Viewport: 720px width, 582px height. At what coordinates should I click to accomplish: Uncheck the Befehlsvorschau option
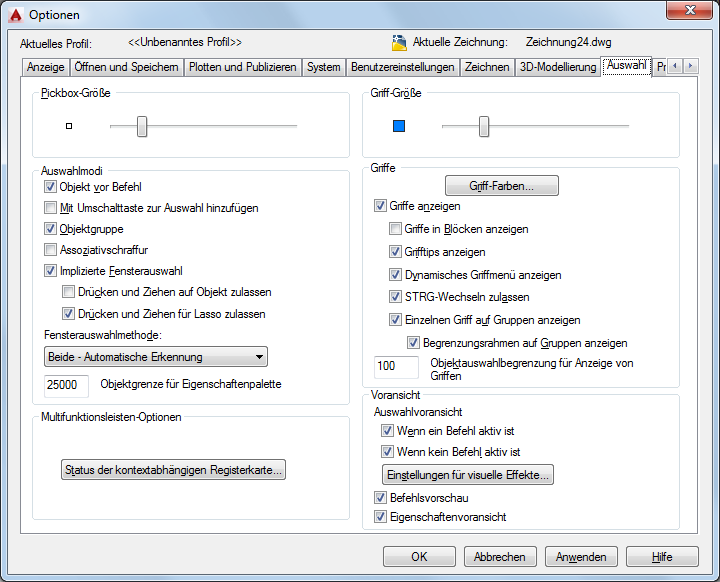(380, 498)
